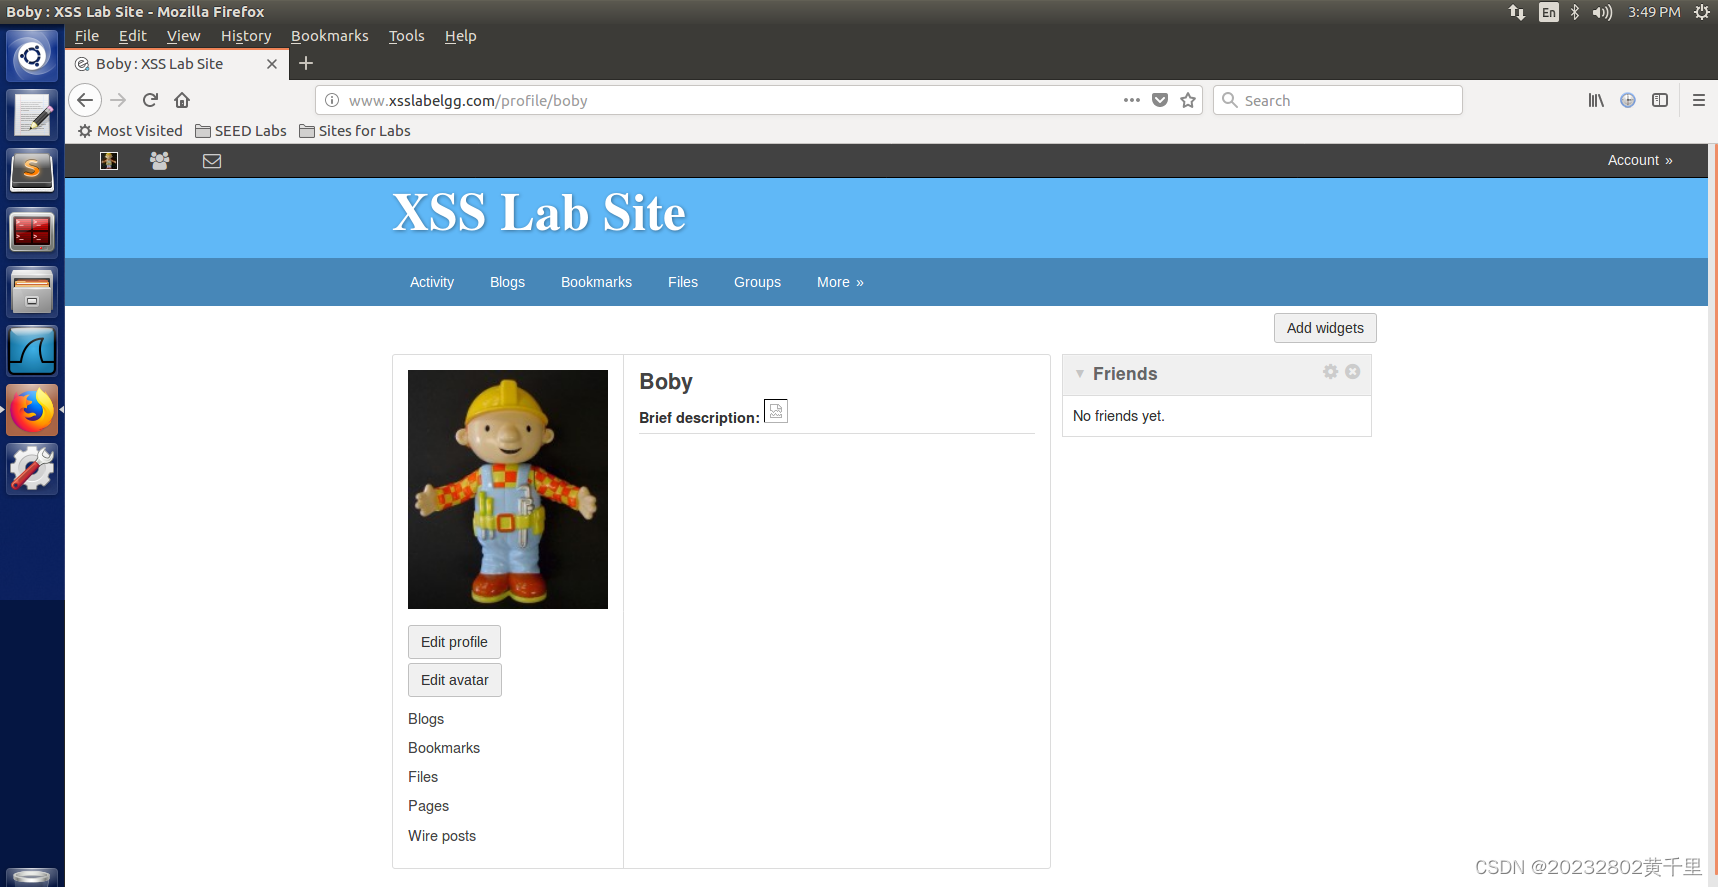Click the small profile avatar in topbar

tap(109, 161)
